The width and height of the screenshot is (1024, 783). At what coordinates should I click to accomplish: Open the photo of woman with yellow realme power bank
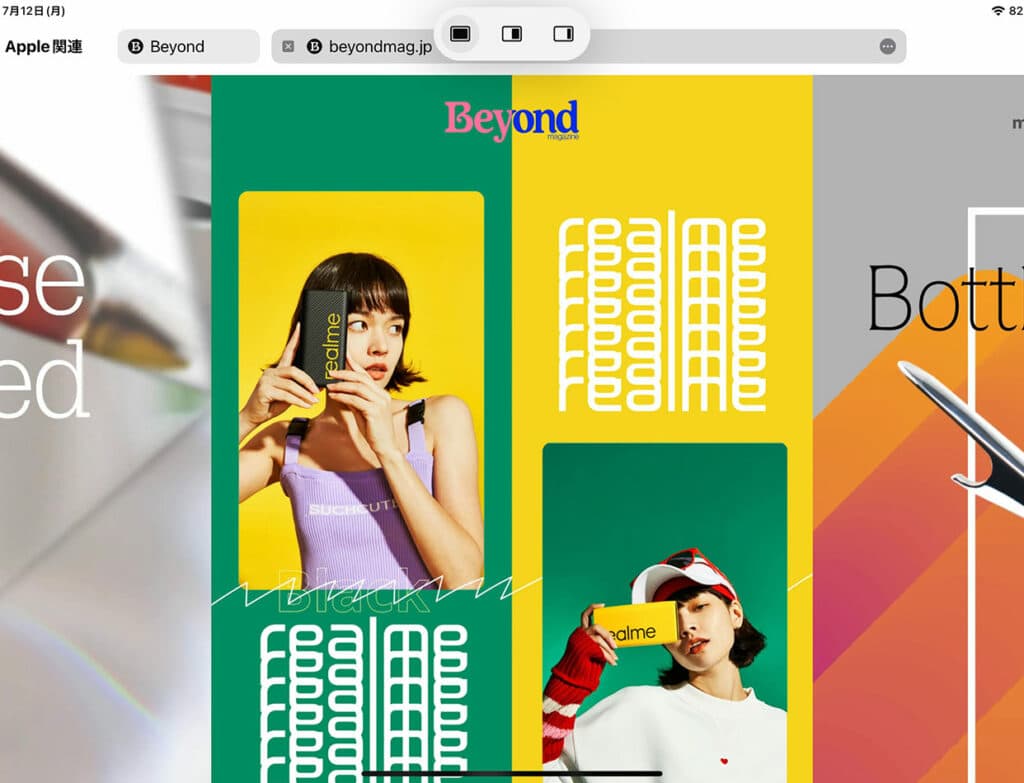point(665,613)
